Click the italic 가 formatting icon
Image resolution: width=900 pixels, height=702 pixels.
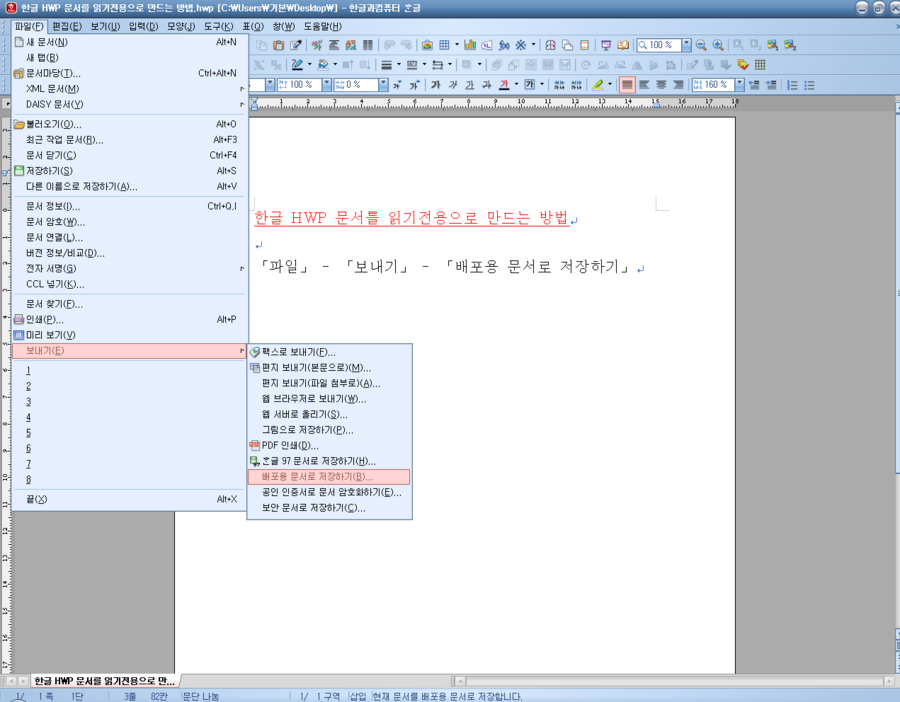(x=453, y=85)
